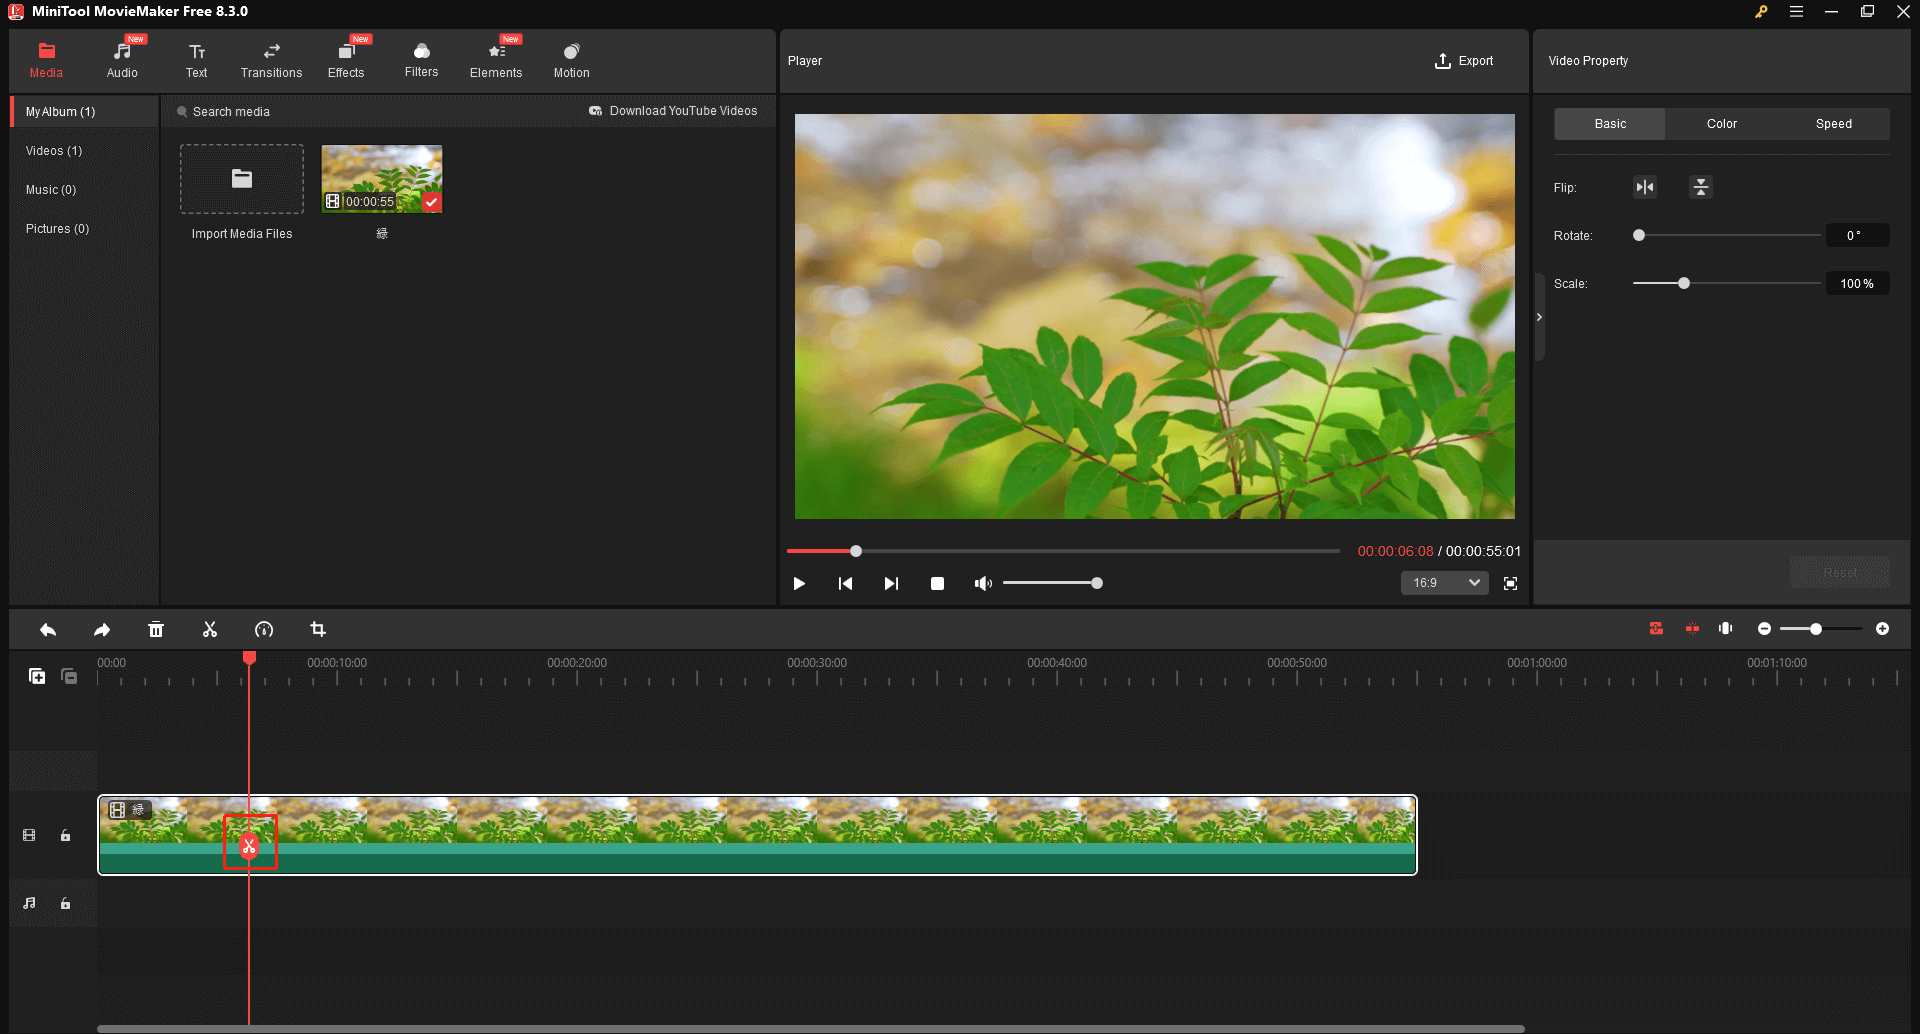Toggle video track lock
This screenshot has width=1920, height=1034.
[x=65, y=836]
